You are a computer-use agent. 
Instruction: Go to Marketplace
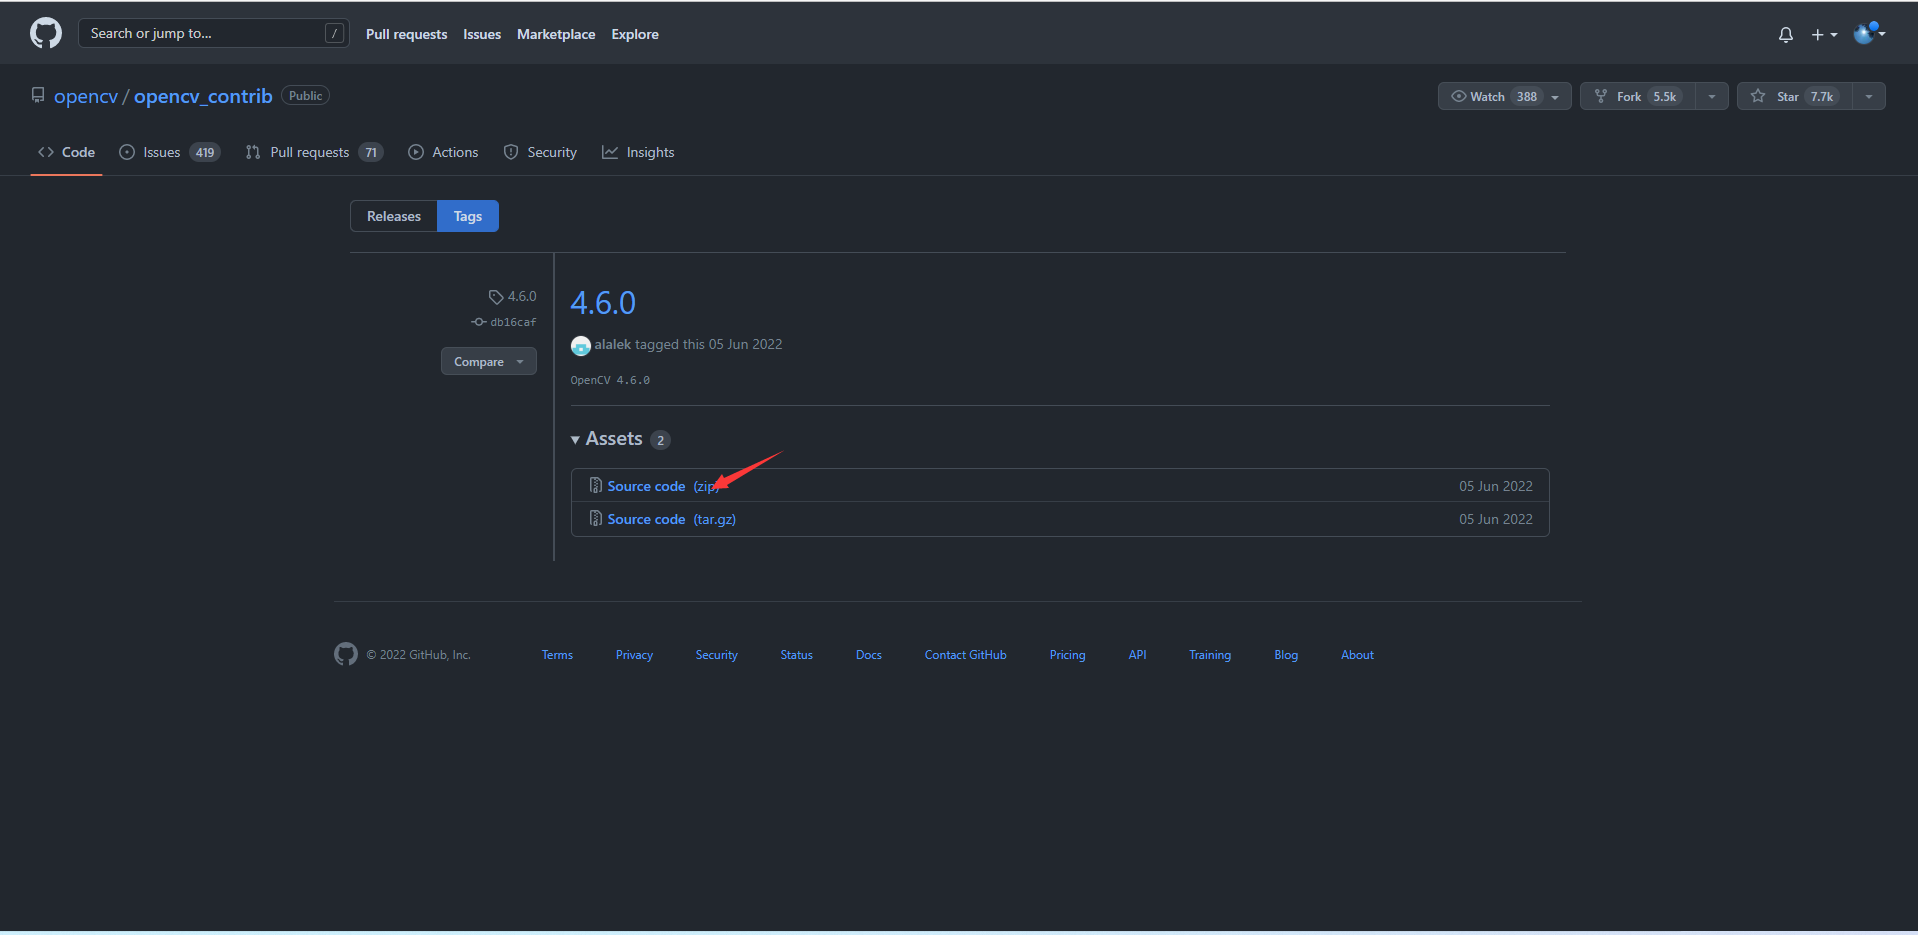coord(556,34)
